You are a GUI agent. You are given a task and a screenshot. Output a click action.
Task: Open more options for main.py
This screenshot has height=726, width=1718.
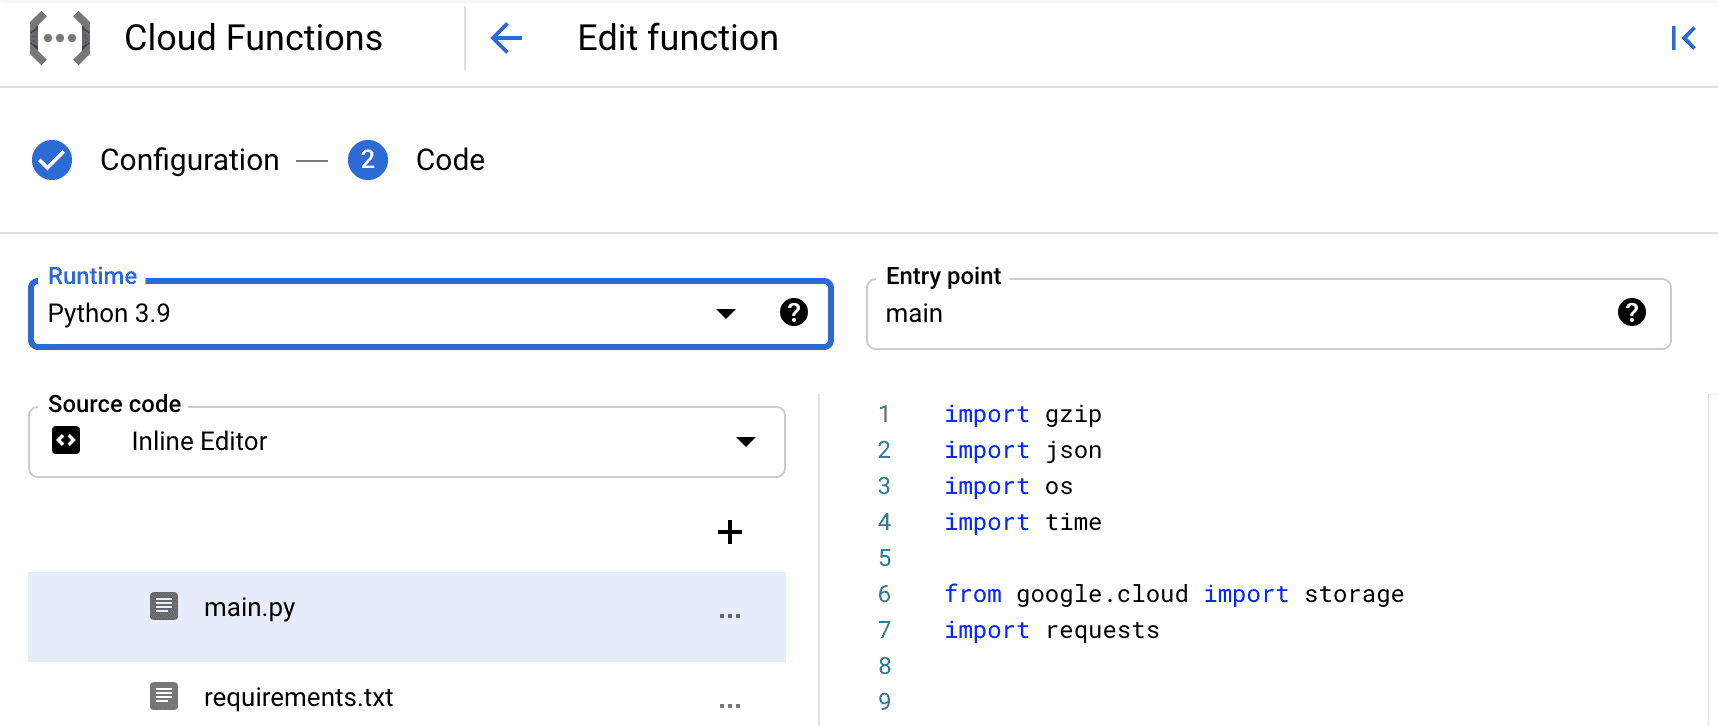click(x=730, y=616)
